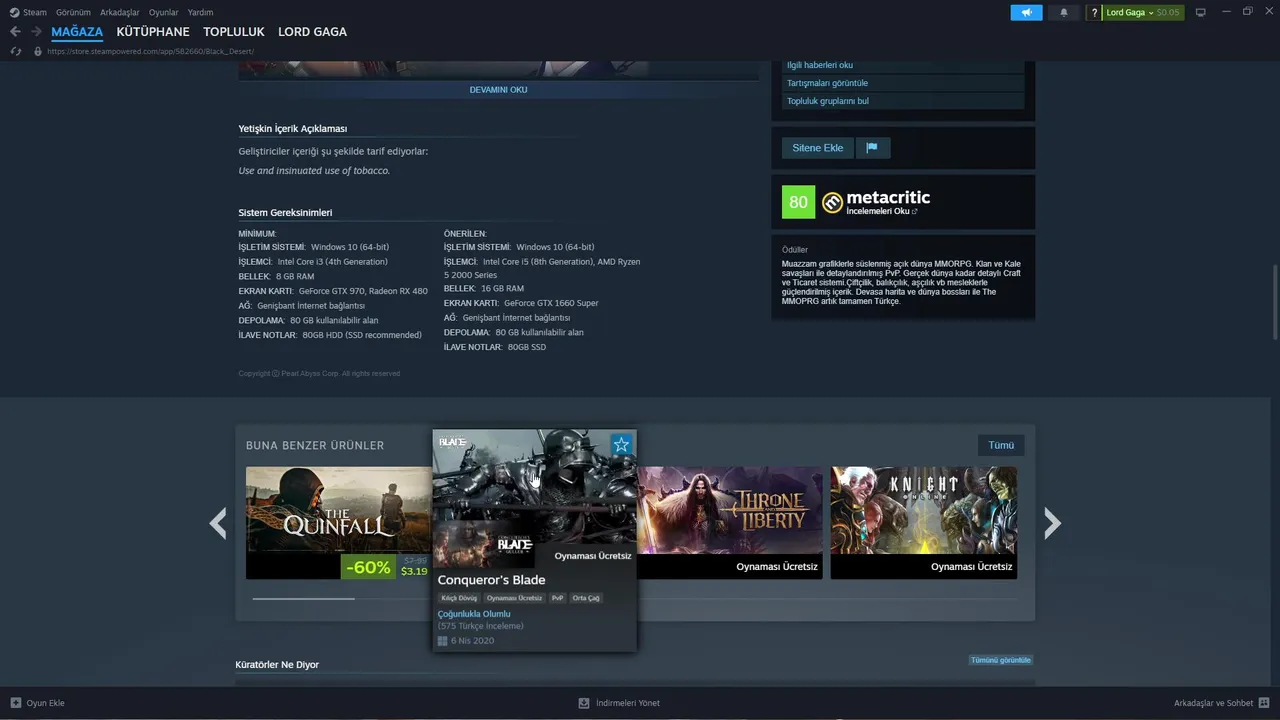Click the padlock icon beside the URL
Viewport: 1280px width, 720px height.
point(38,51)
